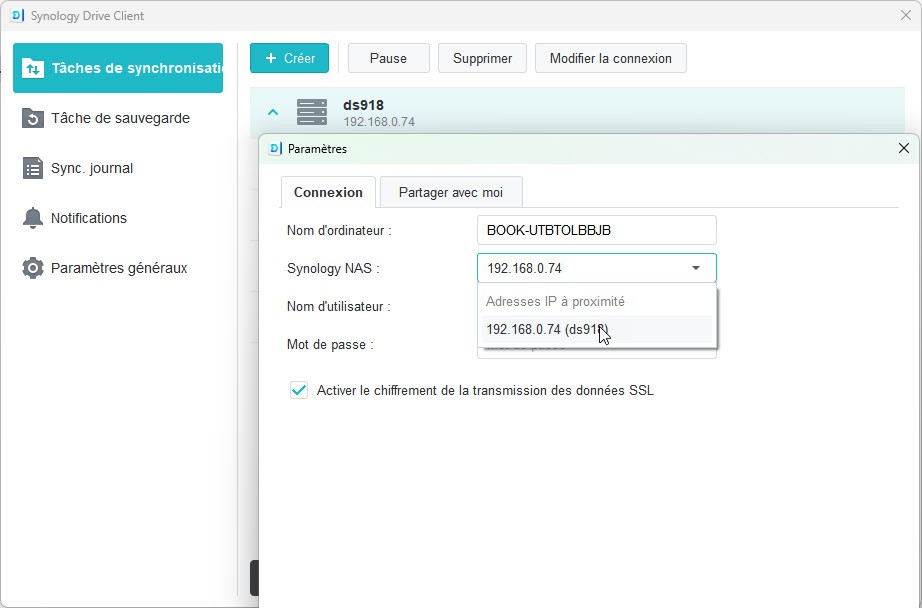This screenshot has width=922, height=608.
Task: Click the backup task icon
Action: (x=33, y=118)
